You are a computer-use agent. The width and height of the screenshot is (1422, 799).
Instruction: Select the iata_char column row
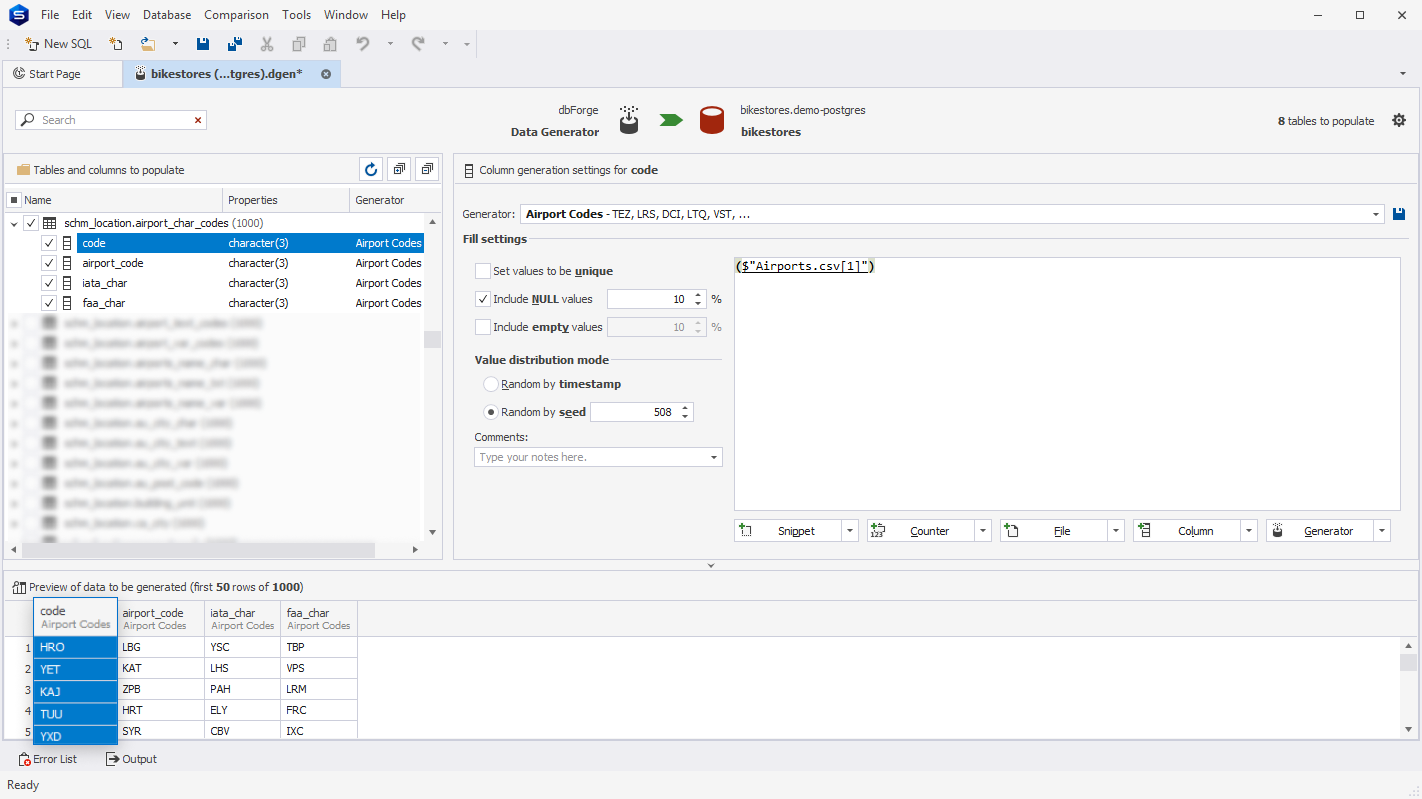(x=250, y=283)
